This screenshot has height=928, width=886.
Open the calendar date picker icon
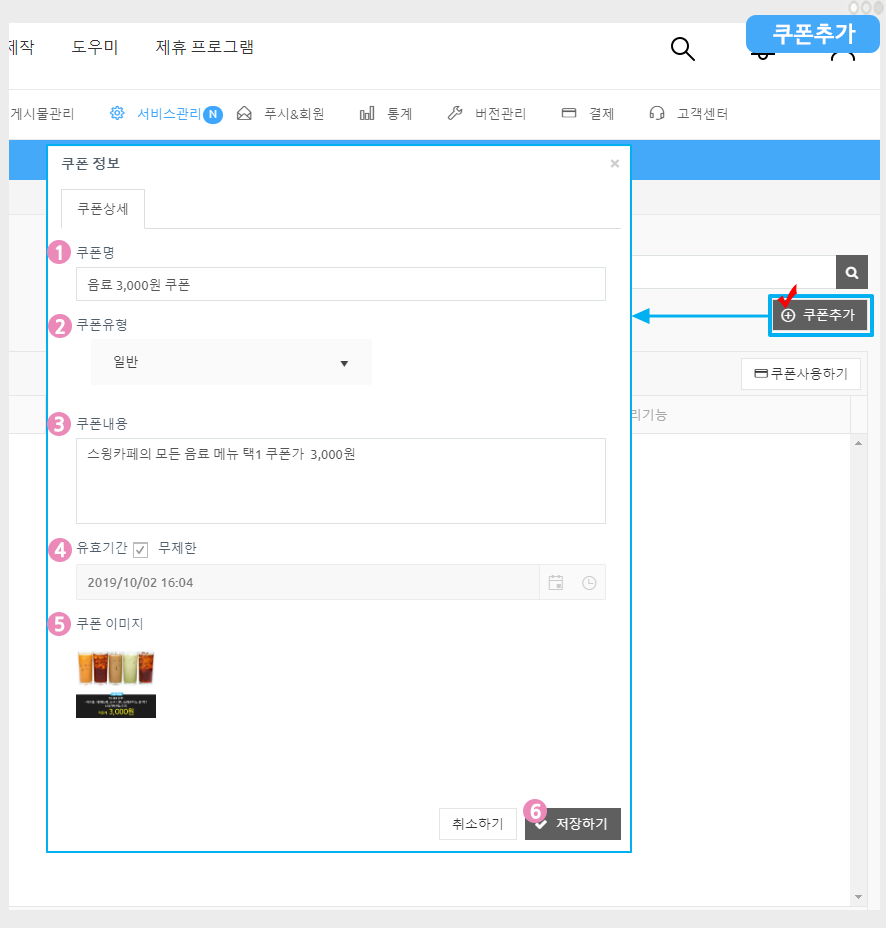[x=556, y=582]
